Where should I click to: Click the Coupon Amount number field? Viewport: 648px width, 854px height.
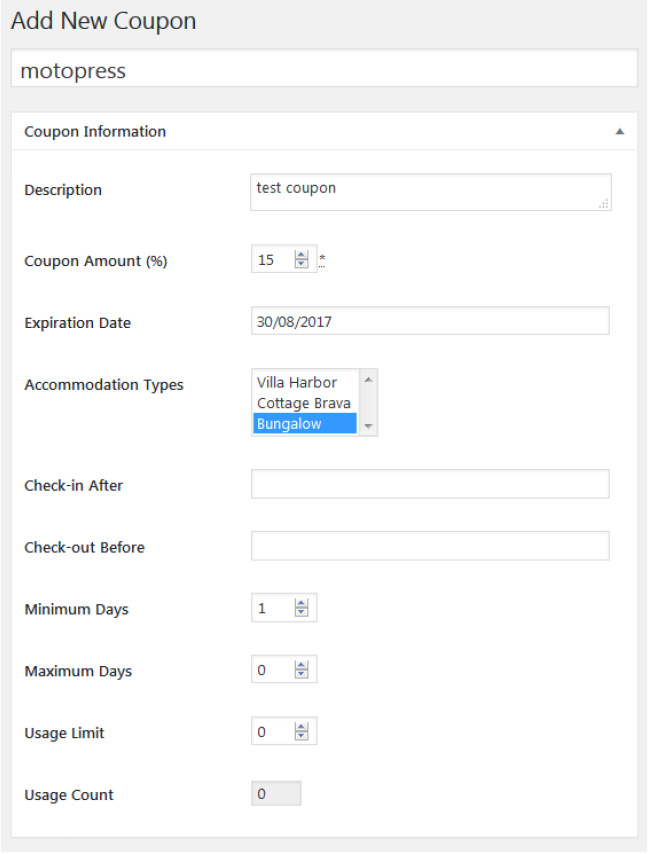coord(272,260)
